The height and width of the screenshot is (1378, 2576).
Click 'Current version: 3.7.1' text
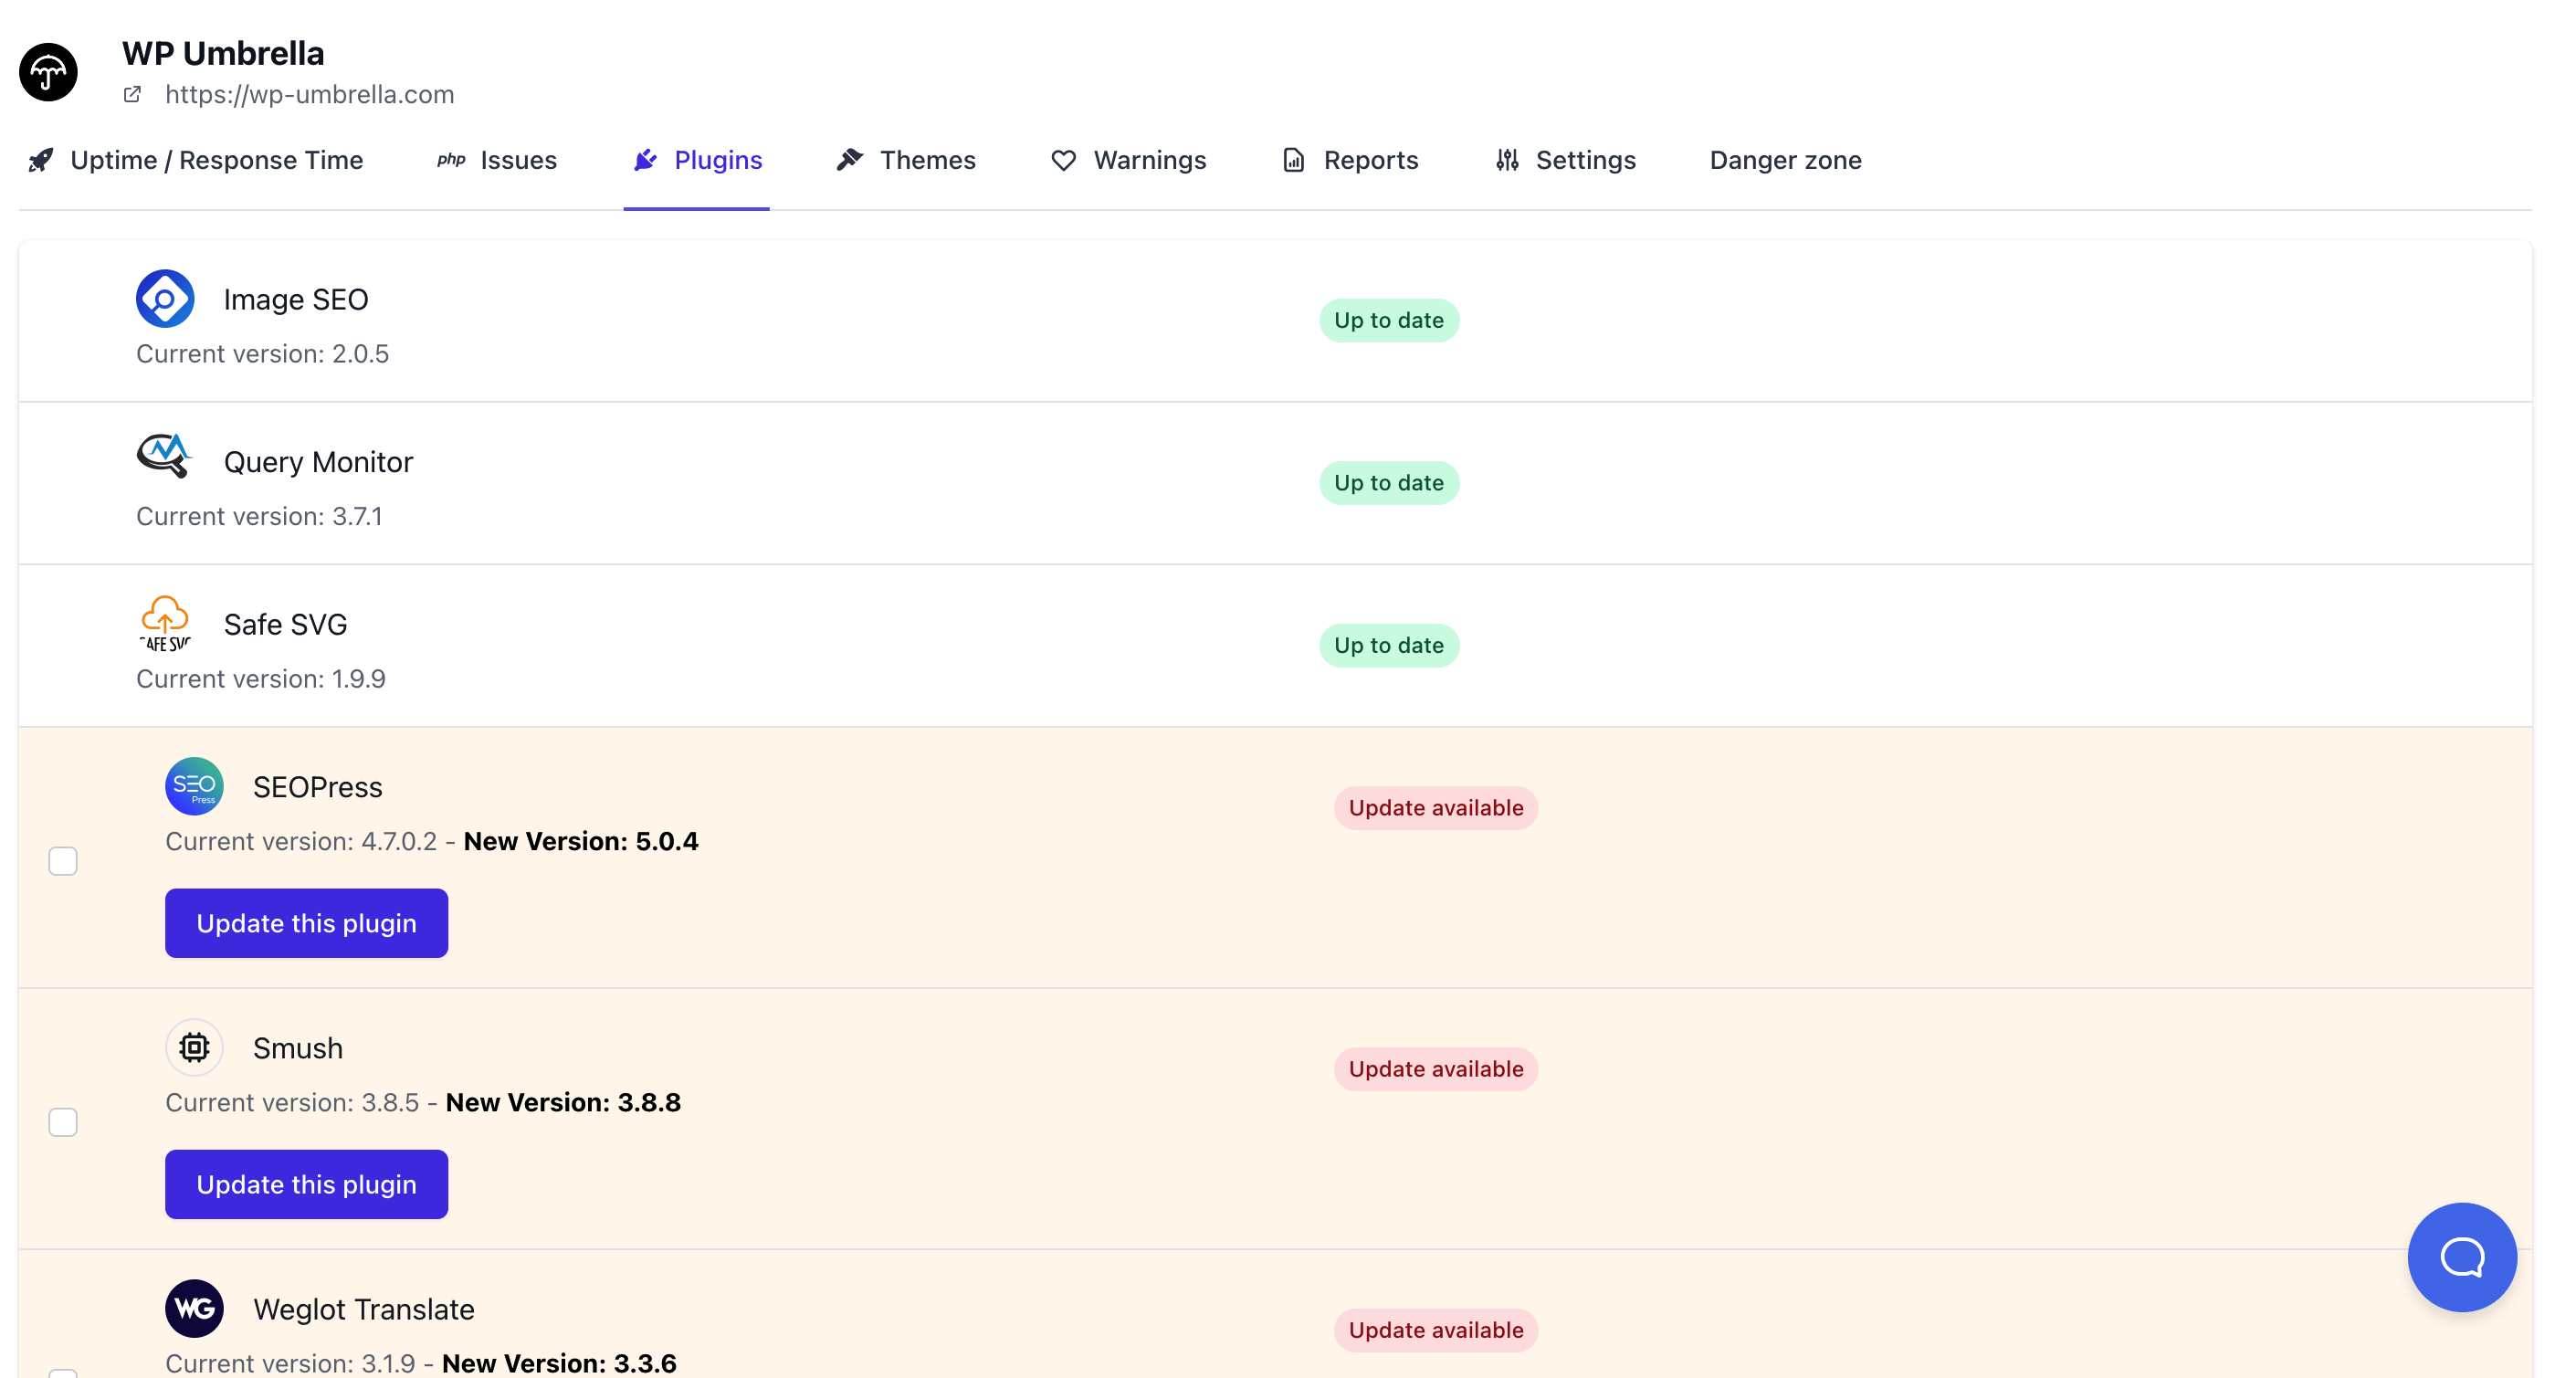(260, 516)
